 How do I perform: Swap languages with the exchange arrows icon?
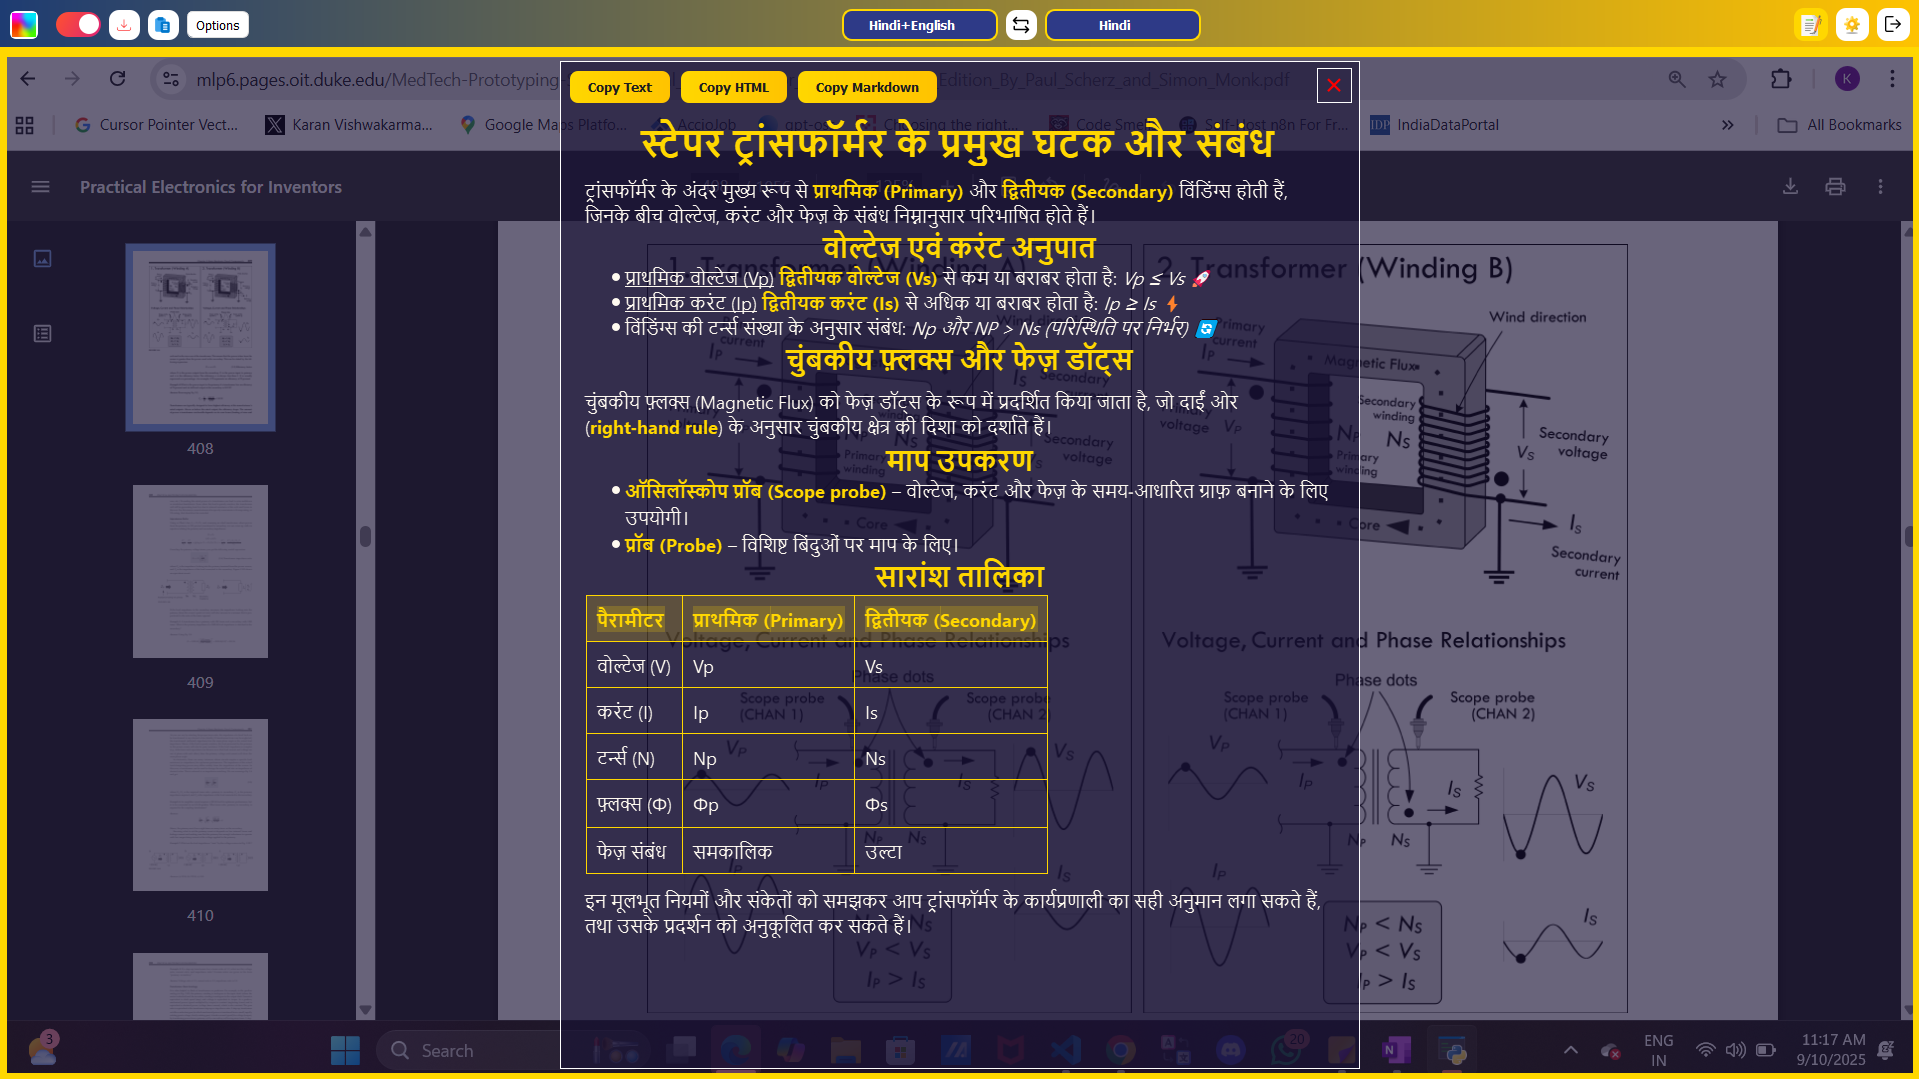click(x=1021, y=25)
